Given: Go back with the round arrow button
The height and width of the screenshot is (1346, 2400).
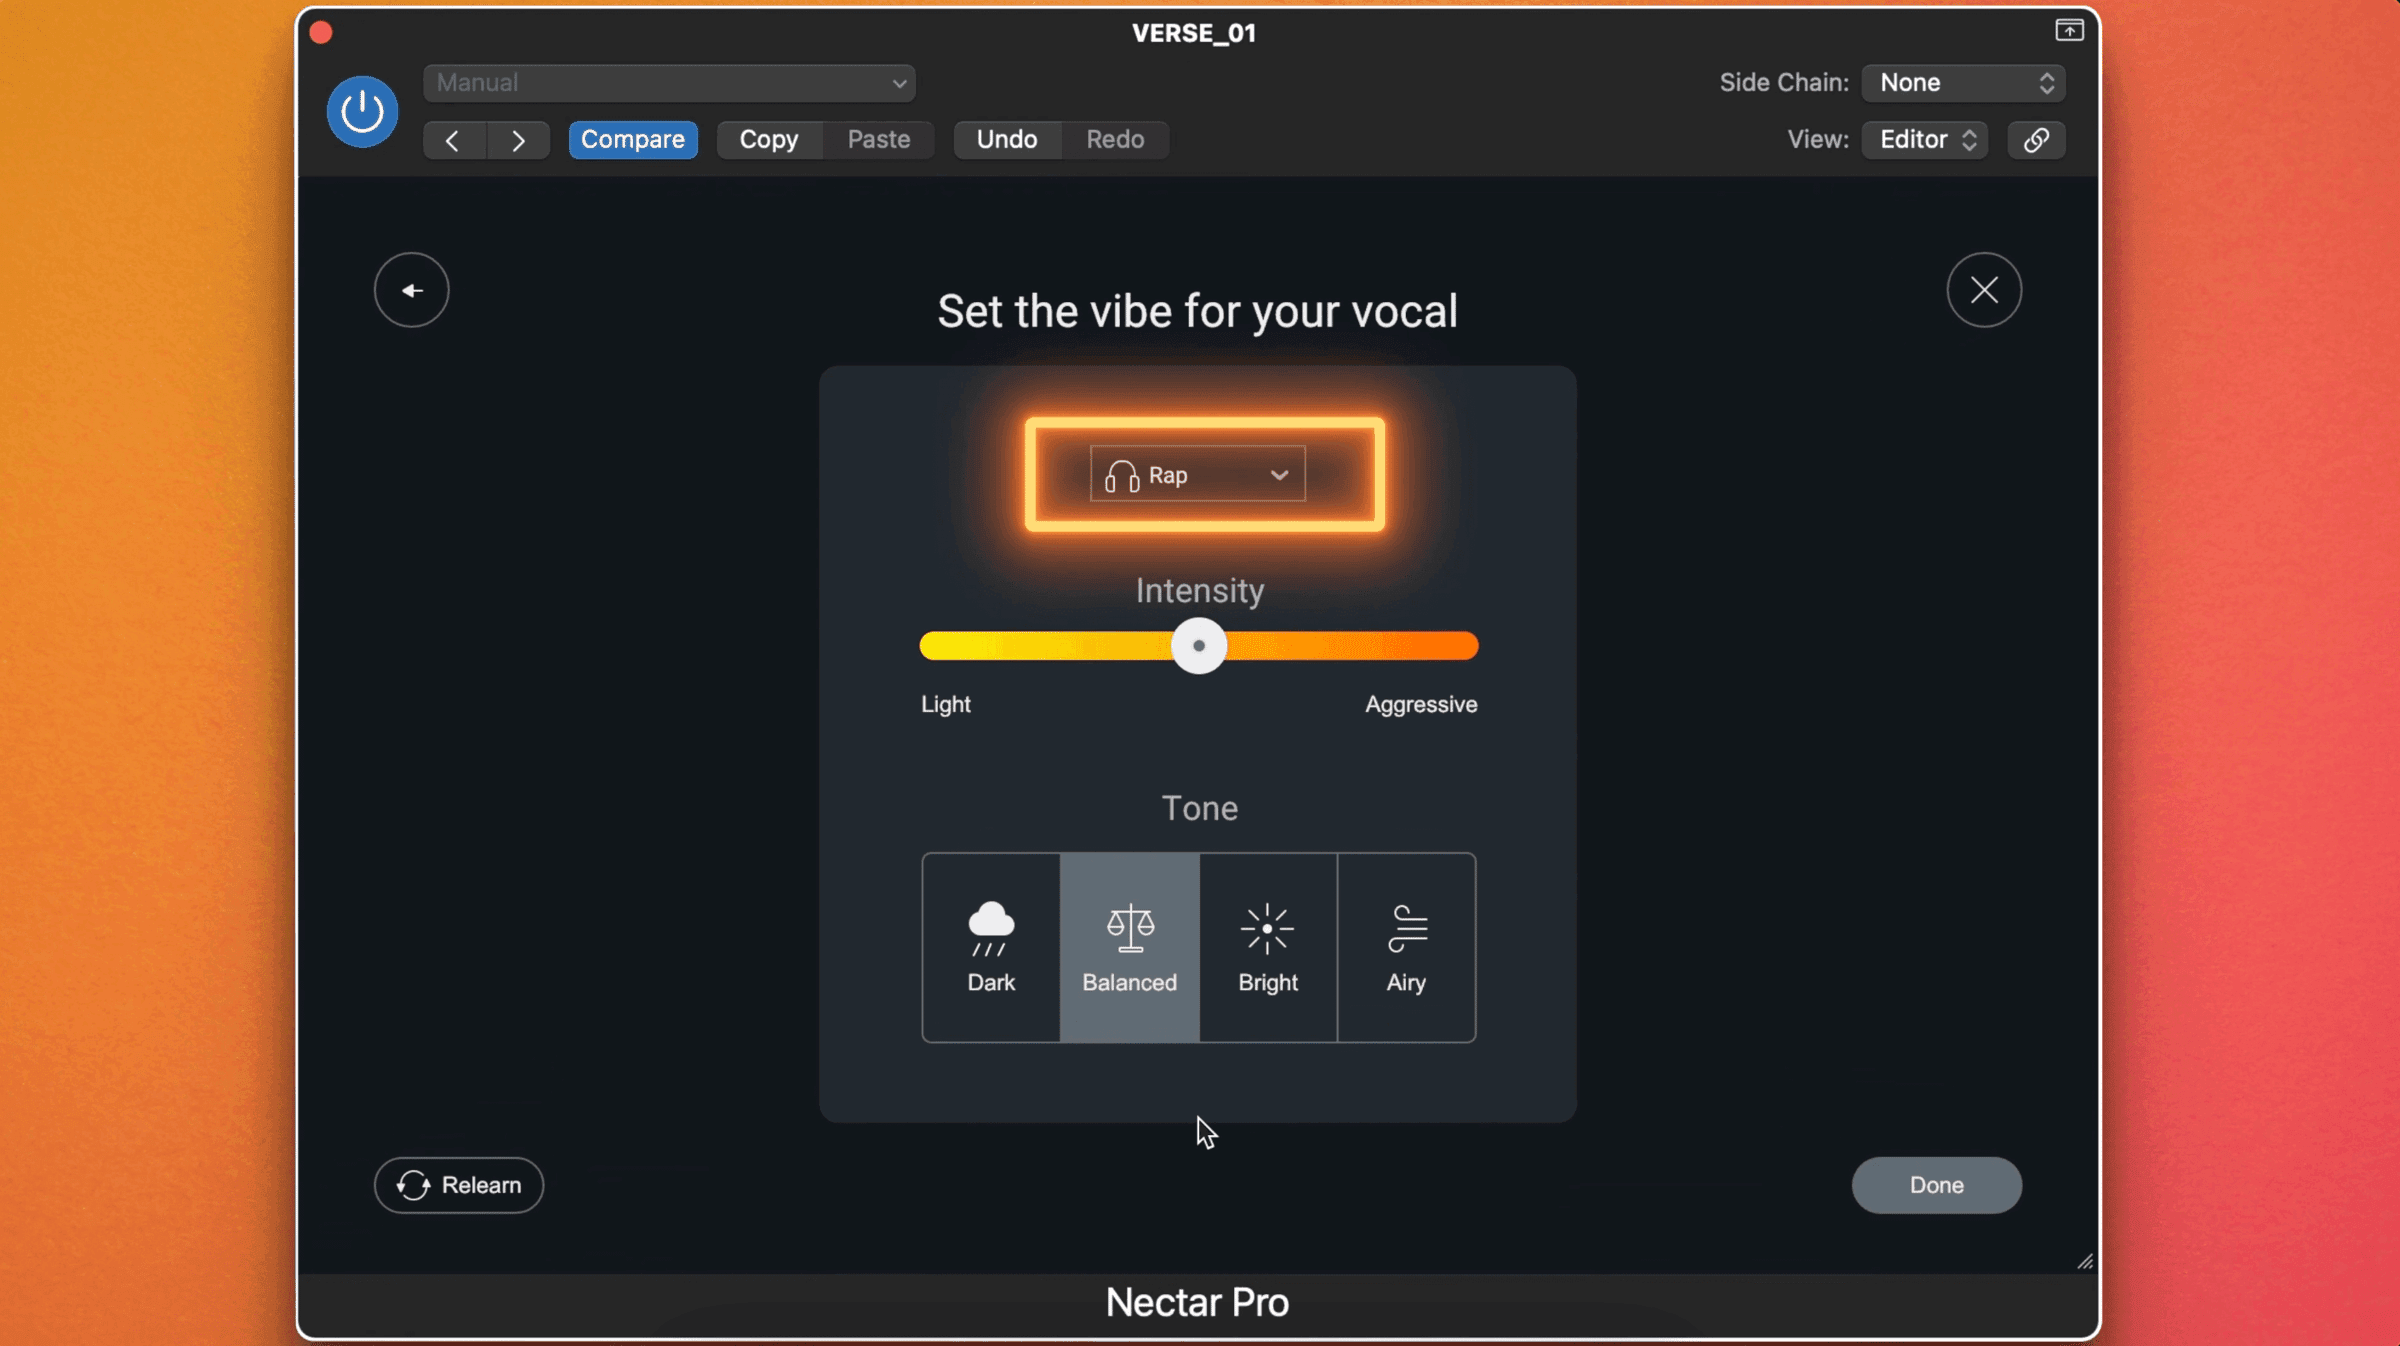Looking at the screenshot, I should pyautogui.click(x=412, y=290).
